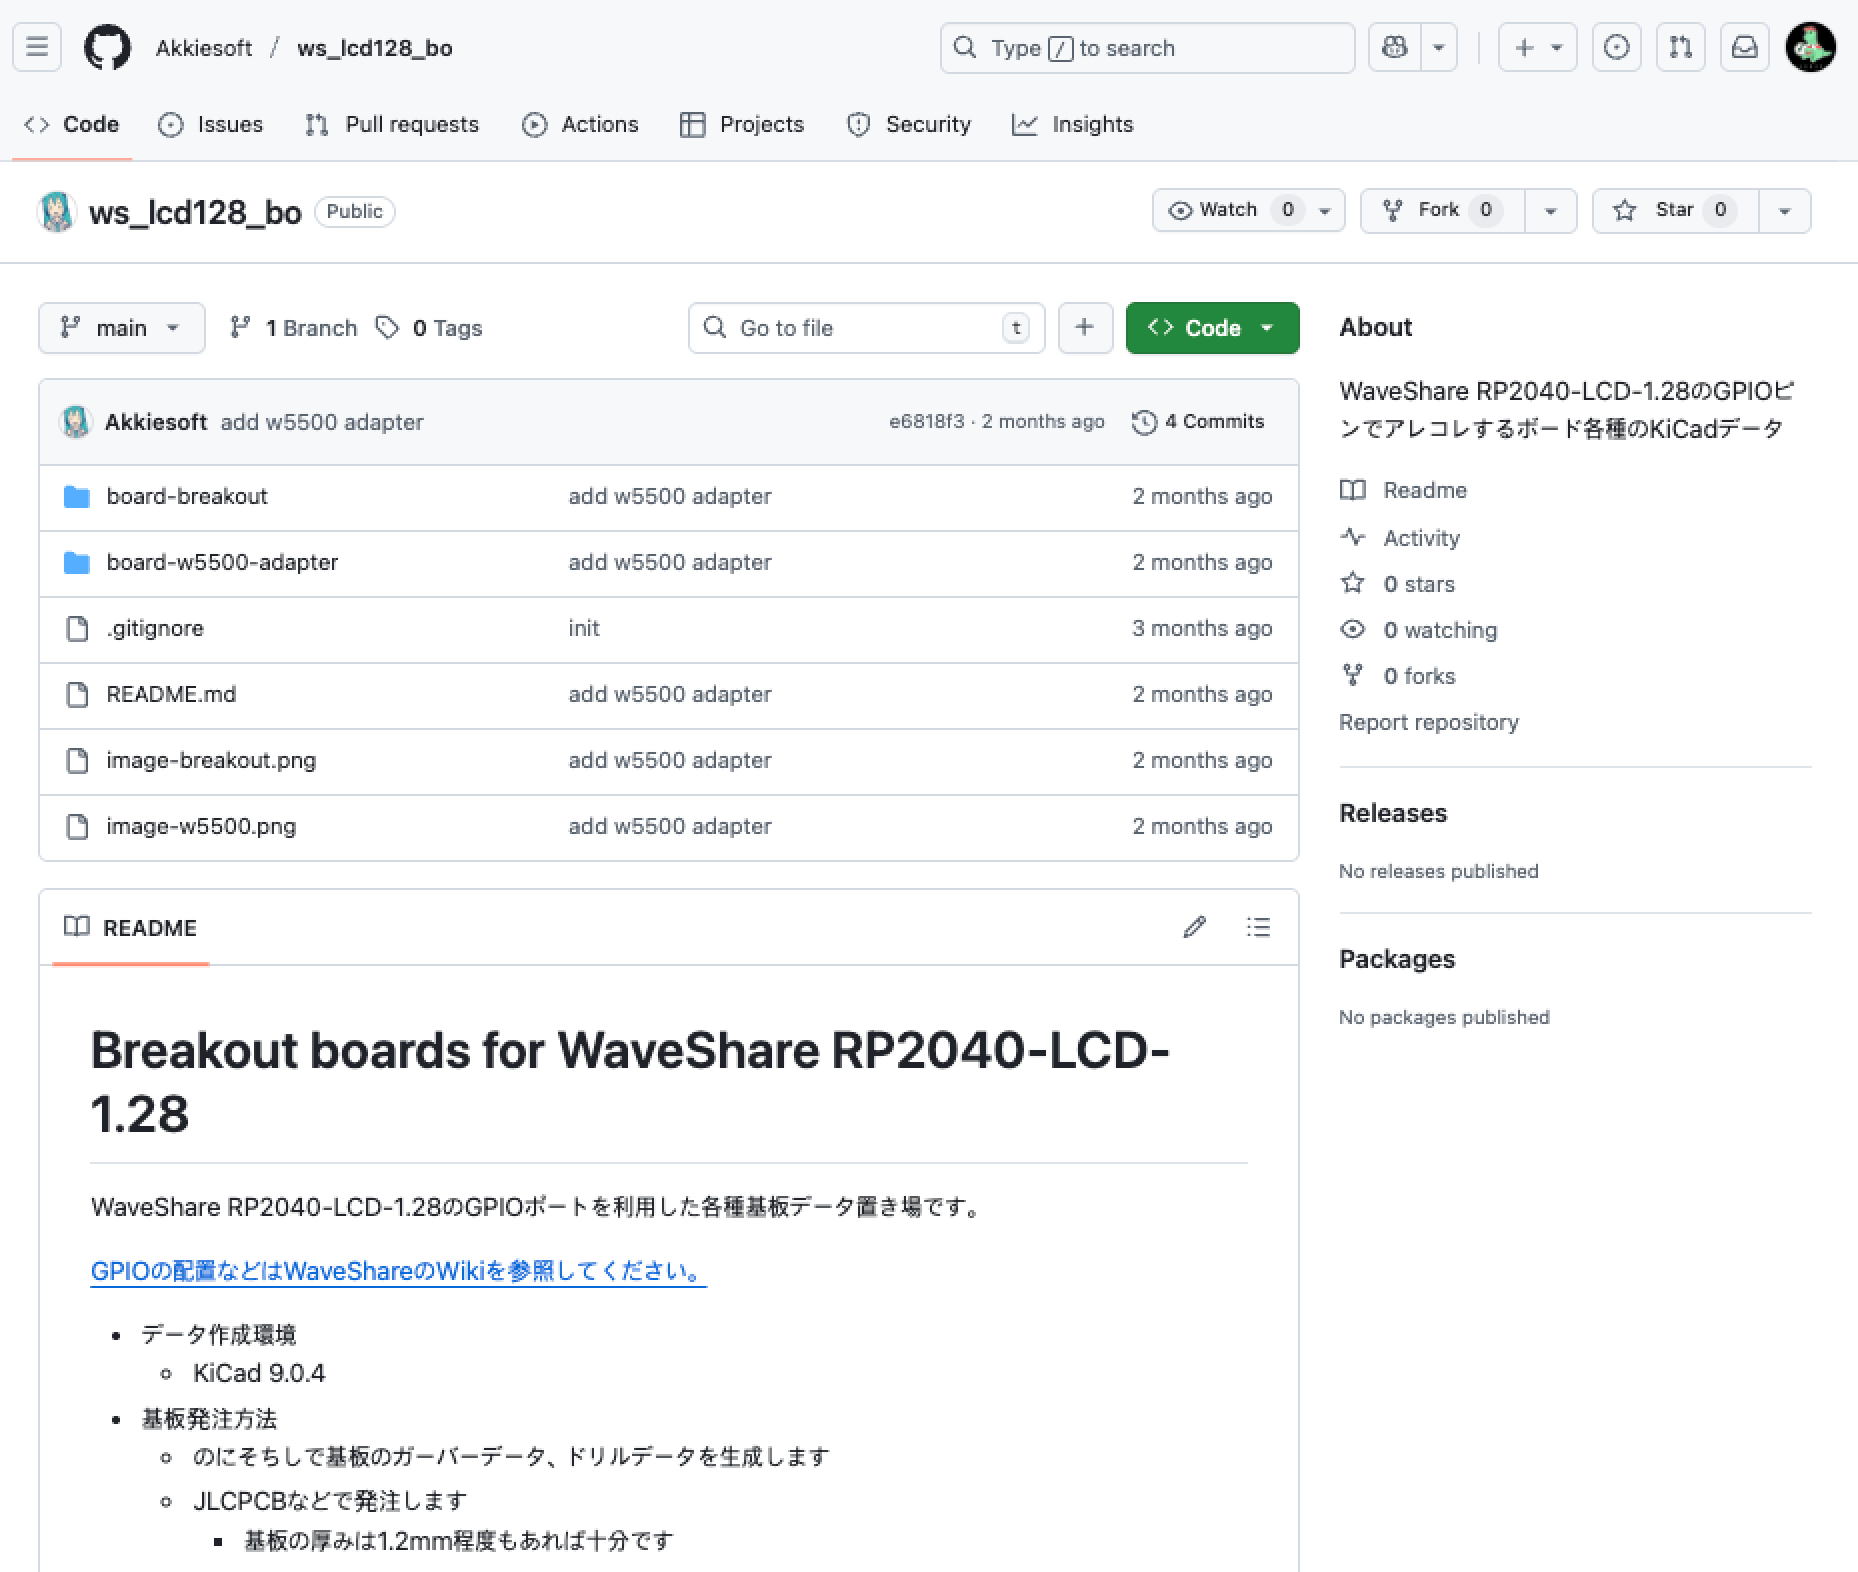Screen dimensions: 1858x1572
Task: Click the Go to file search field
Action: [x=865, y=328]
